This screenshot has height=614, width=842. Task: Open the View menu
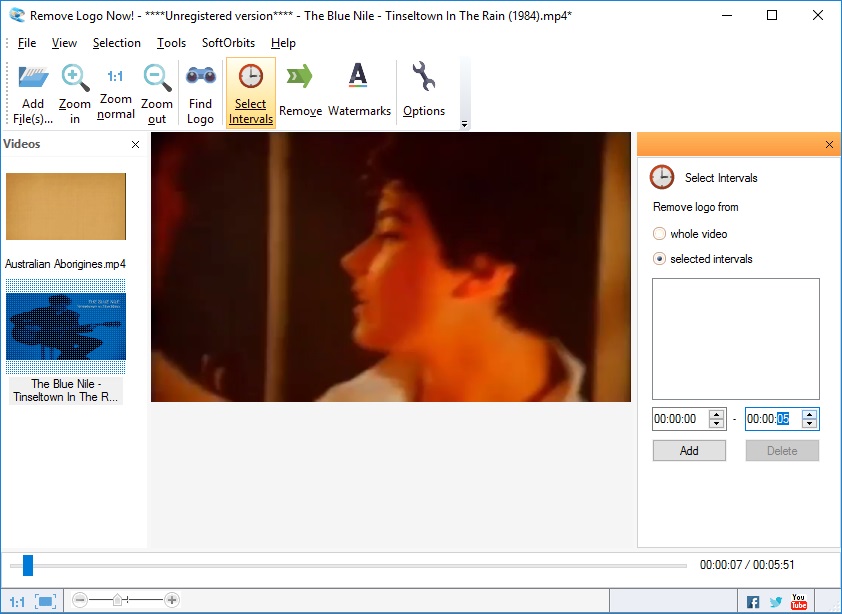tap(64, 43)
